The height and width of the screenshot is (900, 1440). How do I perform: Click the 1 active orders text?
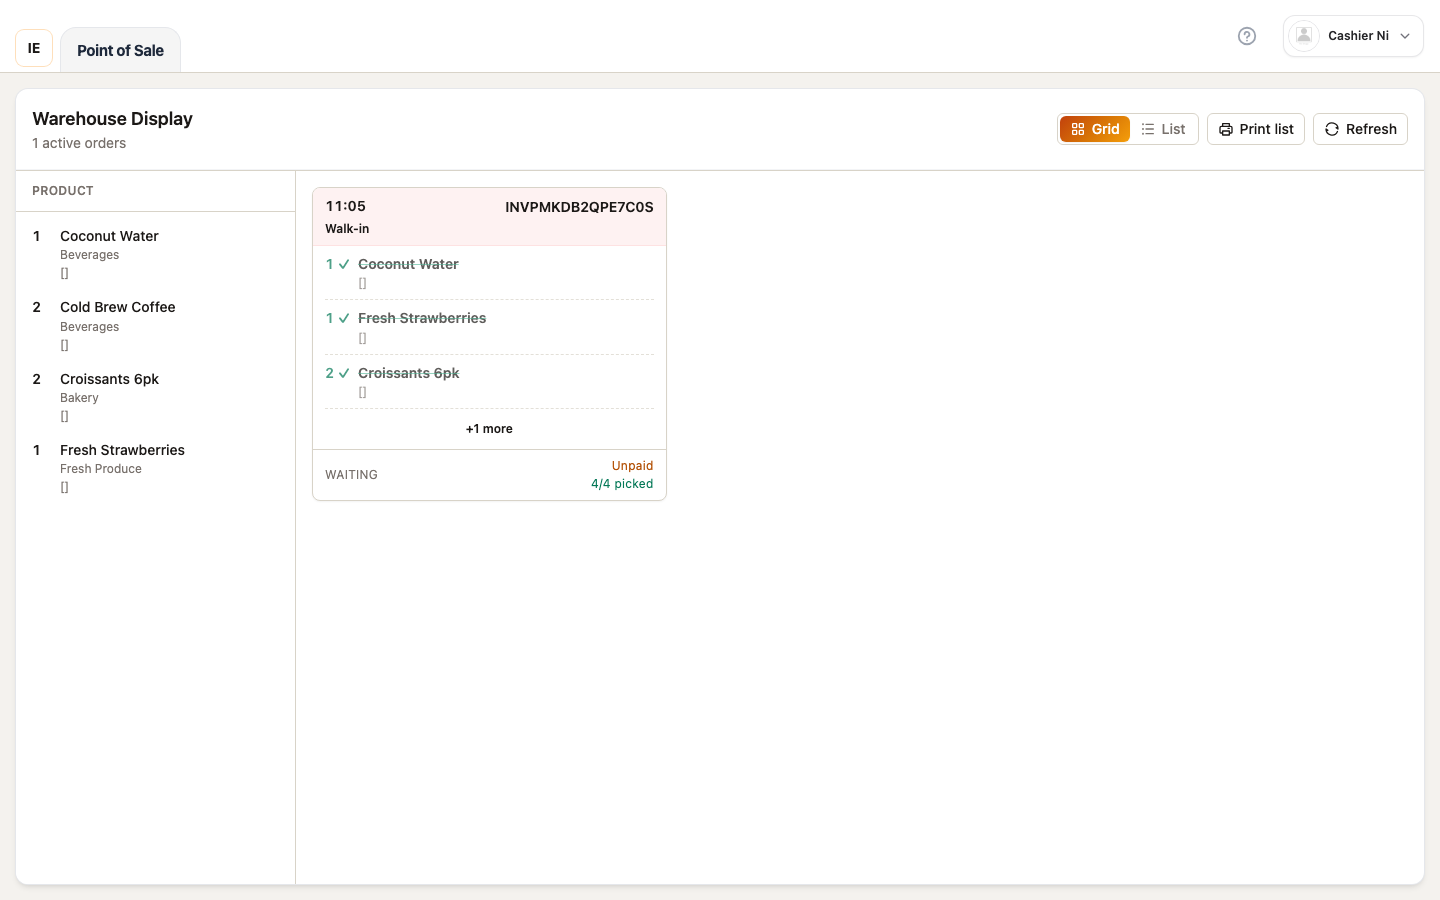[79, 143]
